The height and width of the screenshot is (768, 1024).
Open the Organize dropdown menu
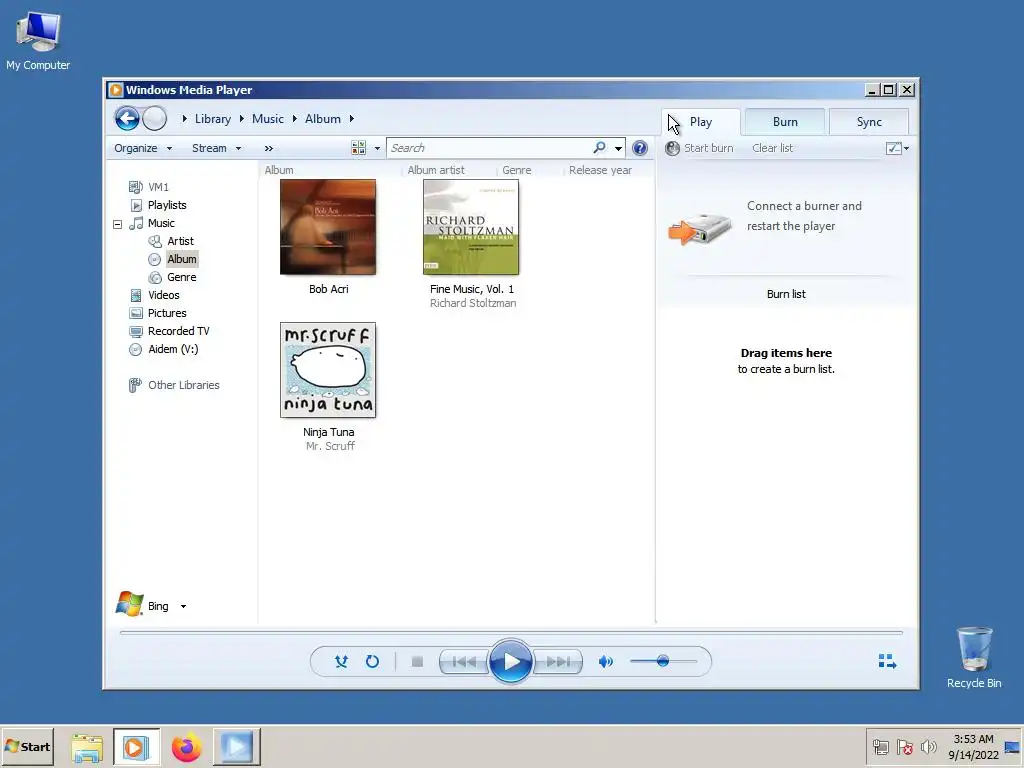coord(143,148)
